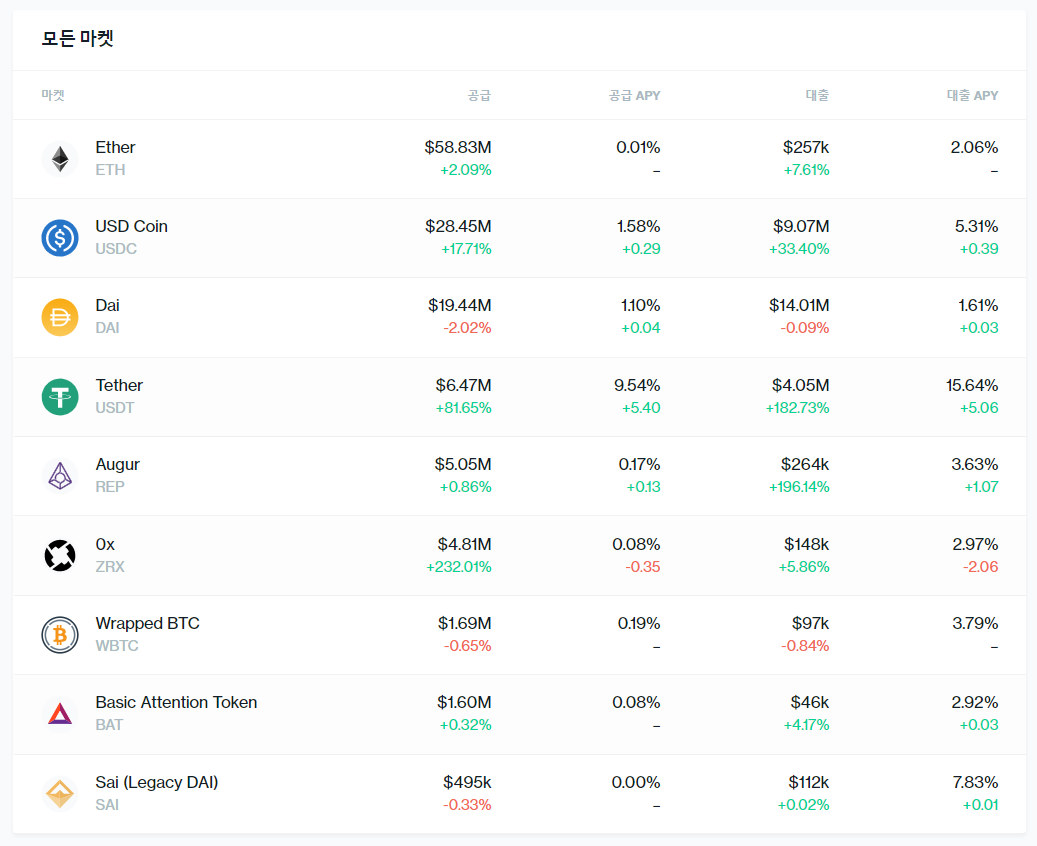The height and width of the screenshot is (846, 1037).
Task: Click 0x borrow value $148k
Action: (x=806, y=544)
